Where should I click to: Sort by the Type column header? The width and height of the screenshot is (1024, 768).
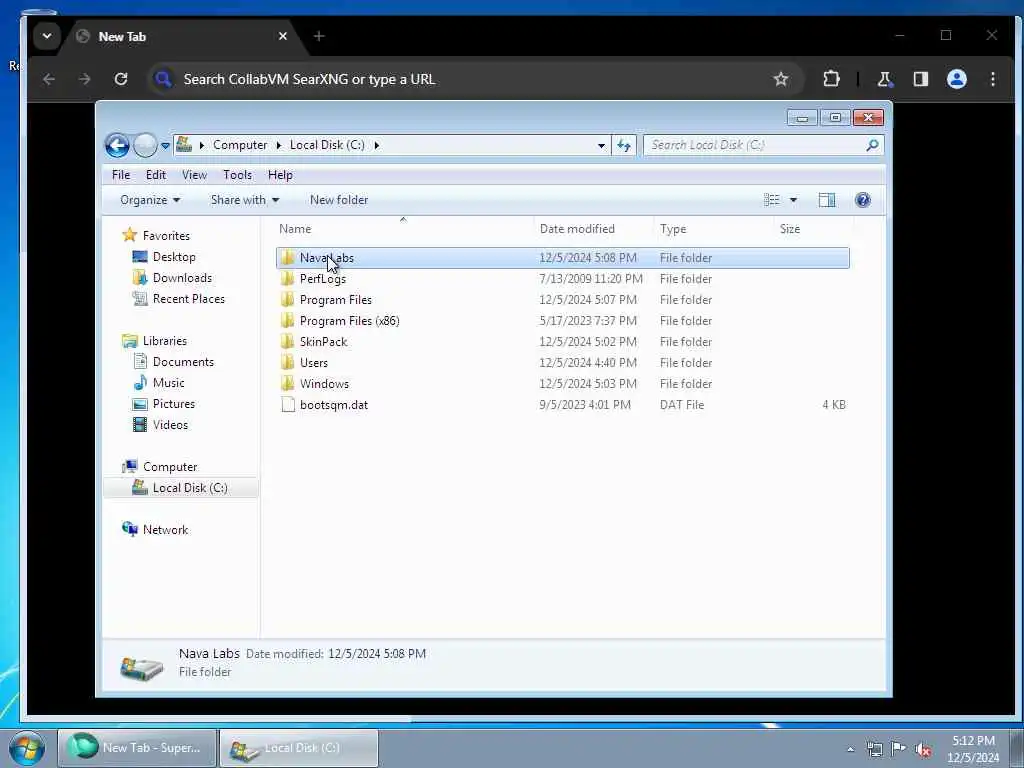pyautogui.click(x=673, y=229)
